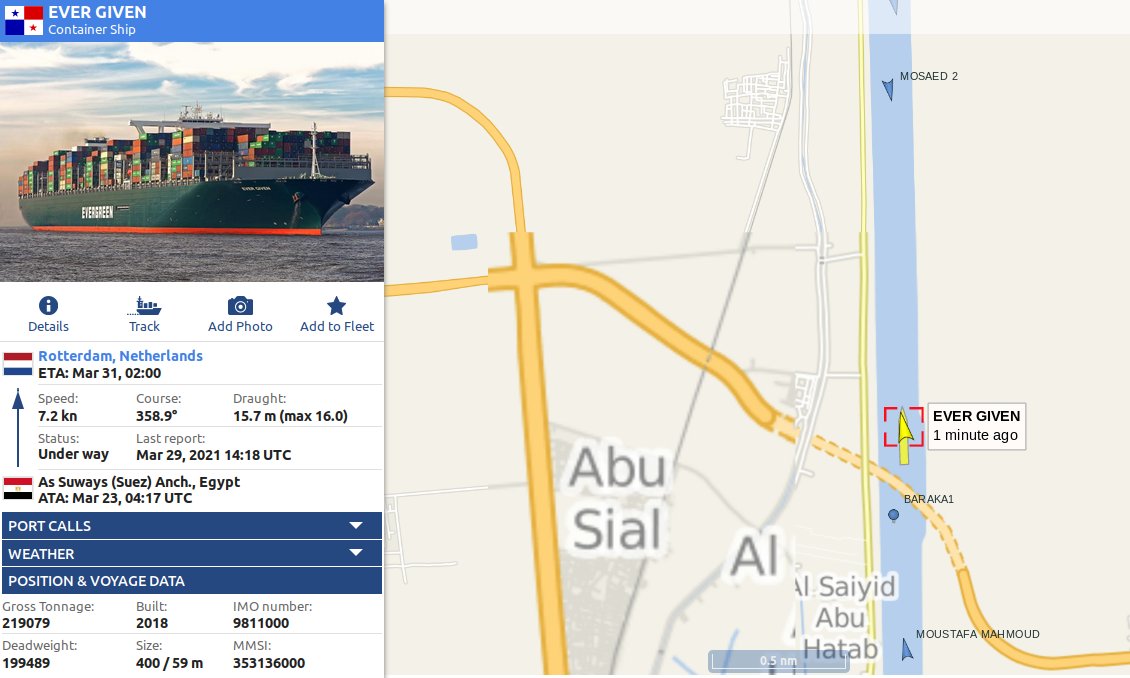The image size is (1130, 678).
Task: Click the Track ship icon
Action: [144, 306]
